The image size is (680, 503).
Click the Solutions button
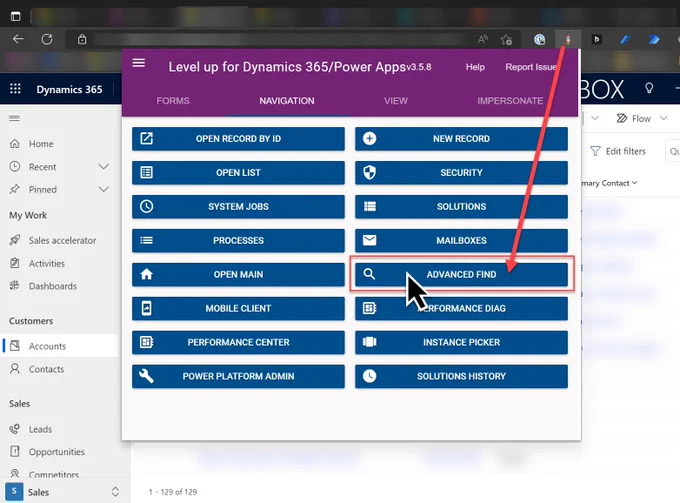(461, 206)
